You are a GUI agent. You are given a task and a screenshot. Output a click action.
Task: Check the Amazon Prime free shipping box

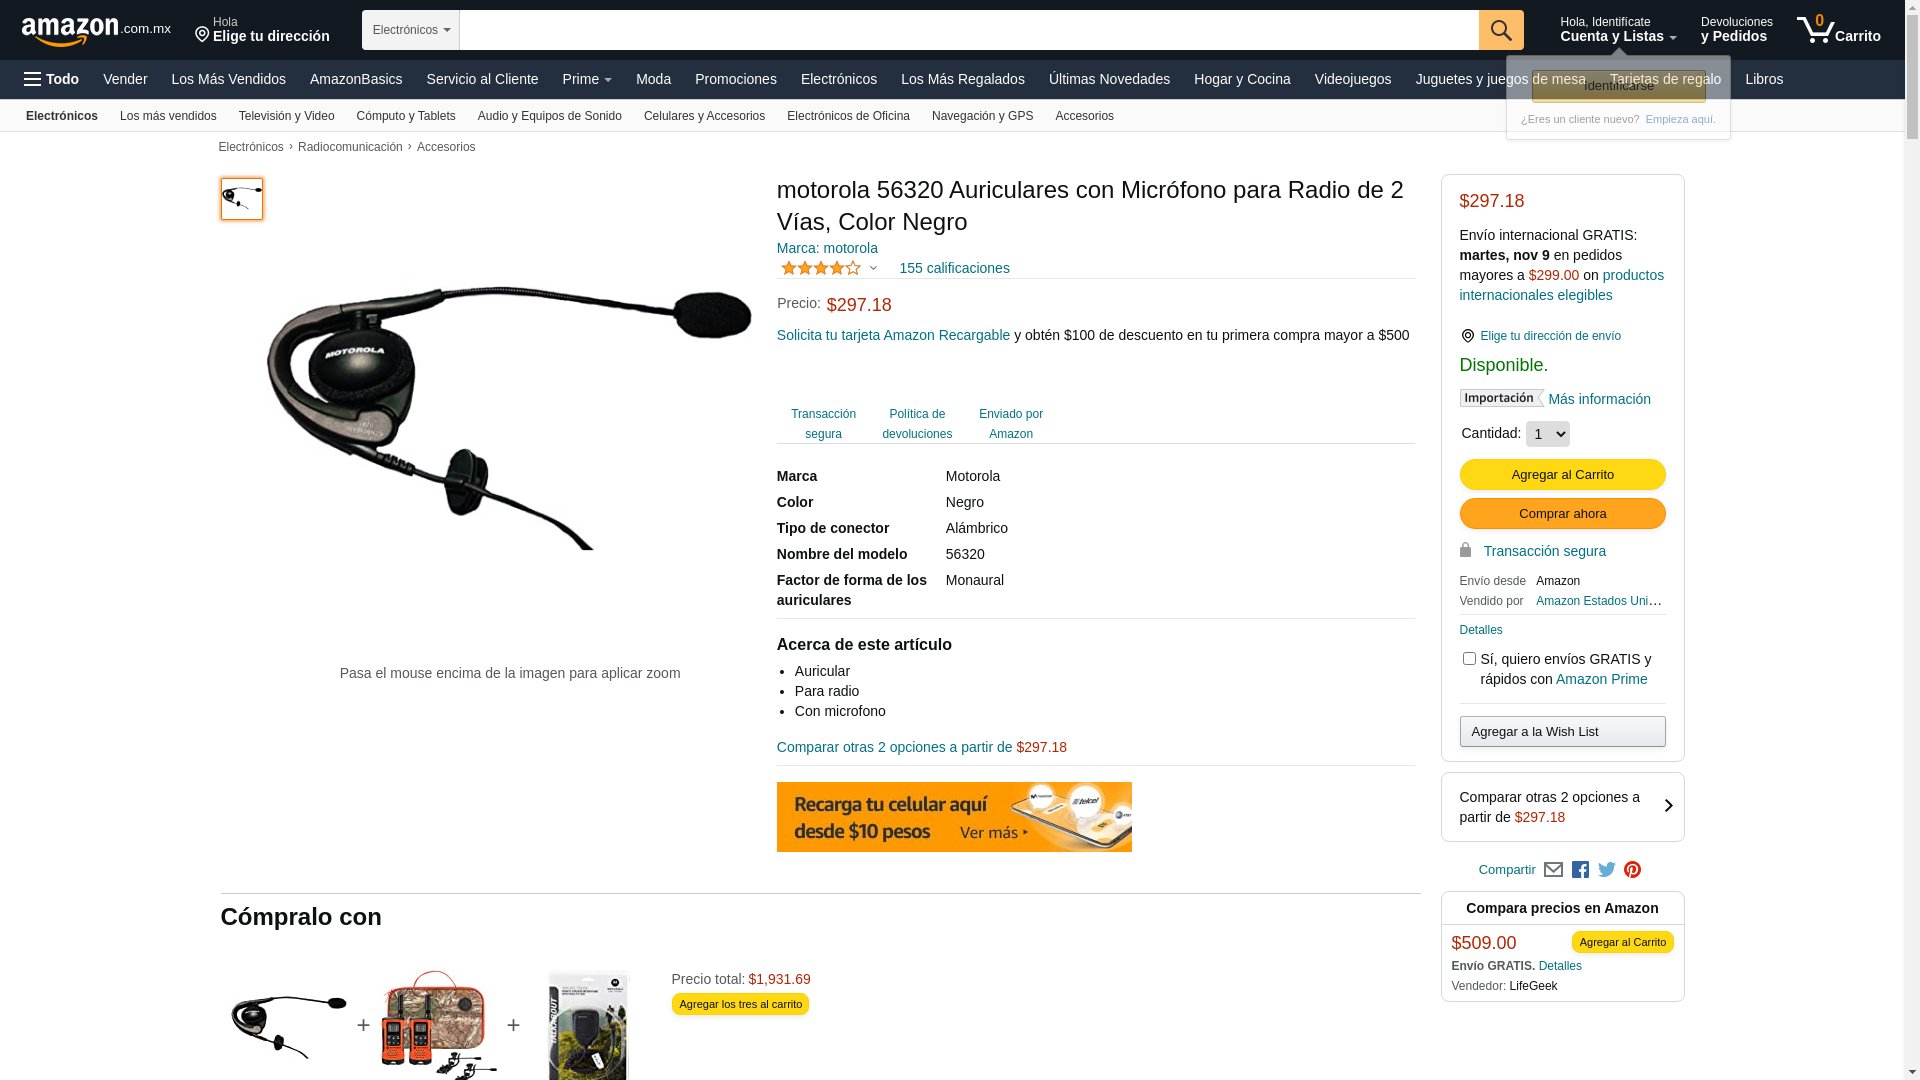tap(1469, 658)
